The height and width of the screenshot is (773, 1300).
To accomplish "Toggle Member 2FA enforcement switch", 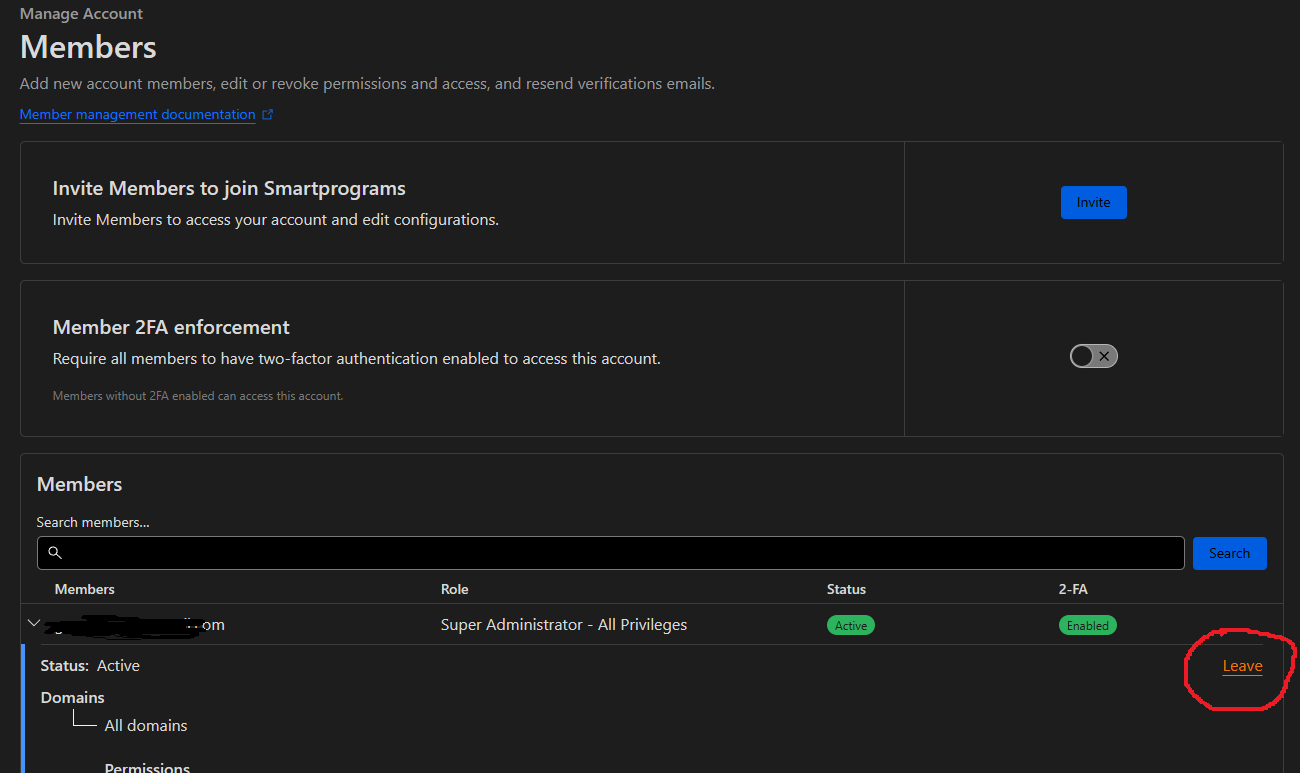I will pyautogui.click(x=1093, y=356).
